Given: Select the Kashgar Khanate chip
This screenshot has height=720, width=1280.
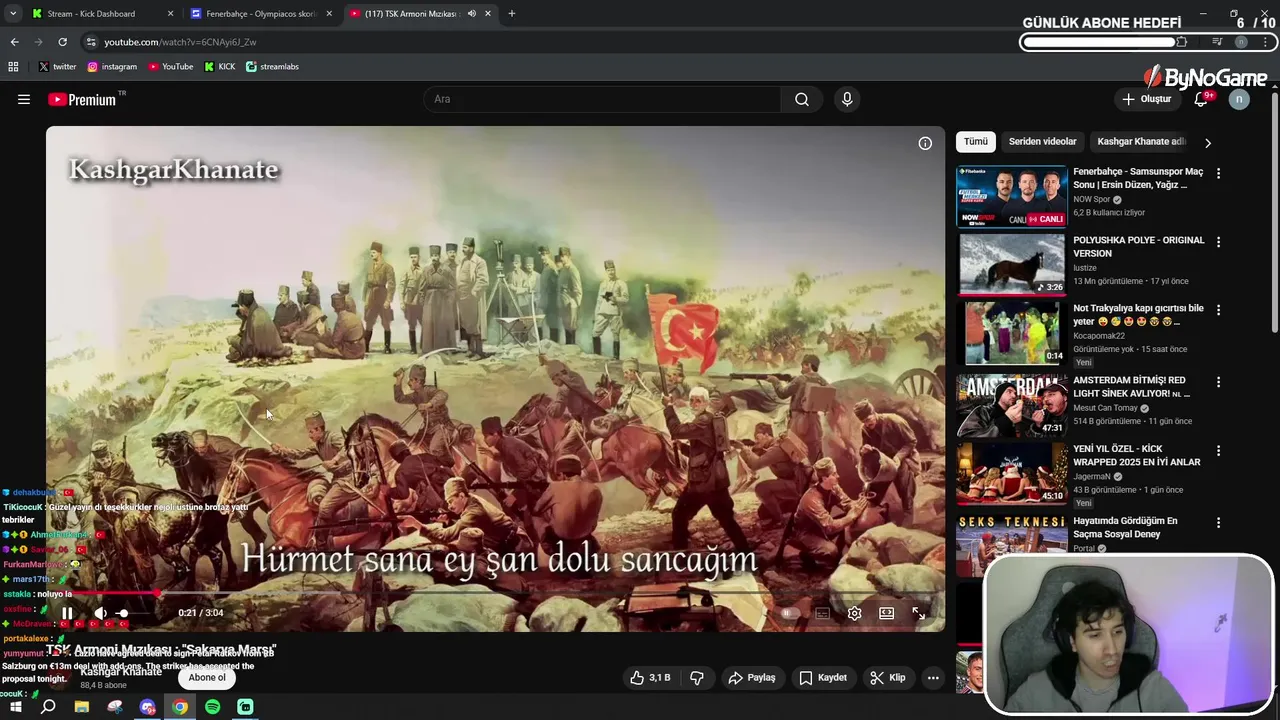Looking at the screenshot, I should coord(1140,142).
